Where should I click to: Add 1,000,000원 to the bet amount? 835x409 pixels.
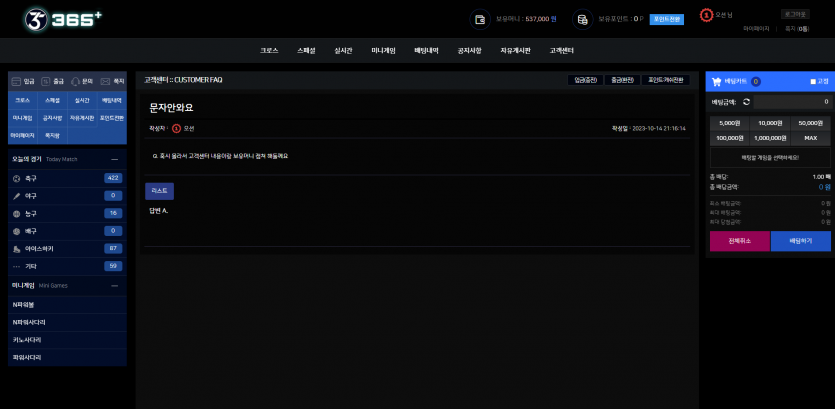[x=770, y=138]
